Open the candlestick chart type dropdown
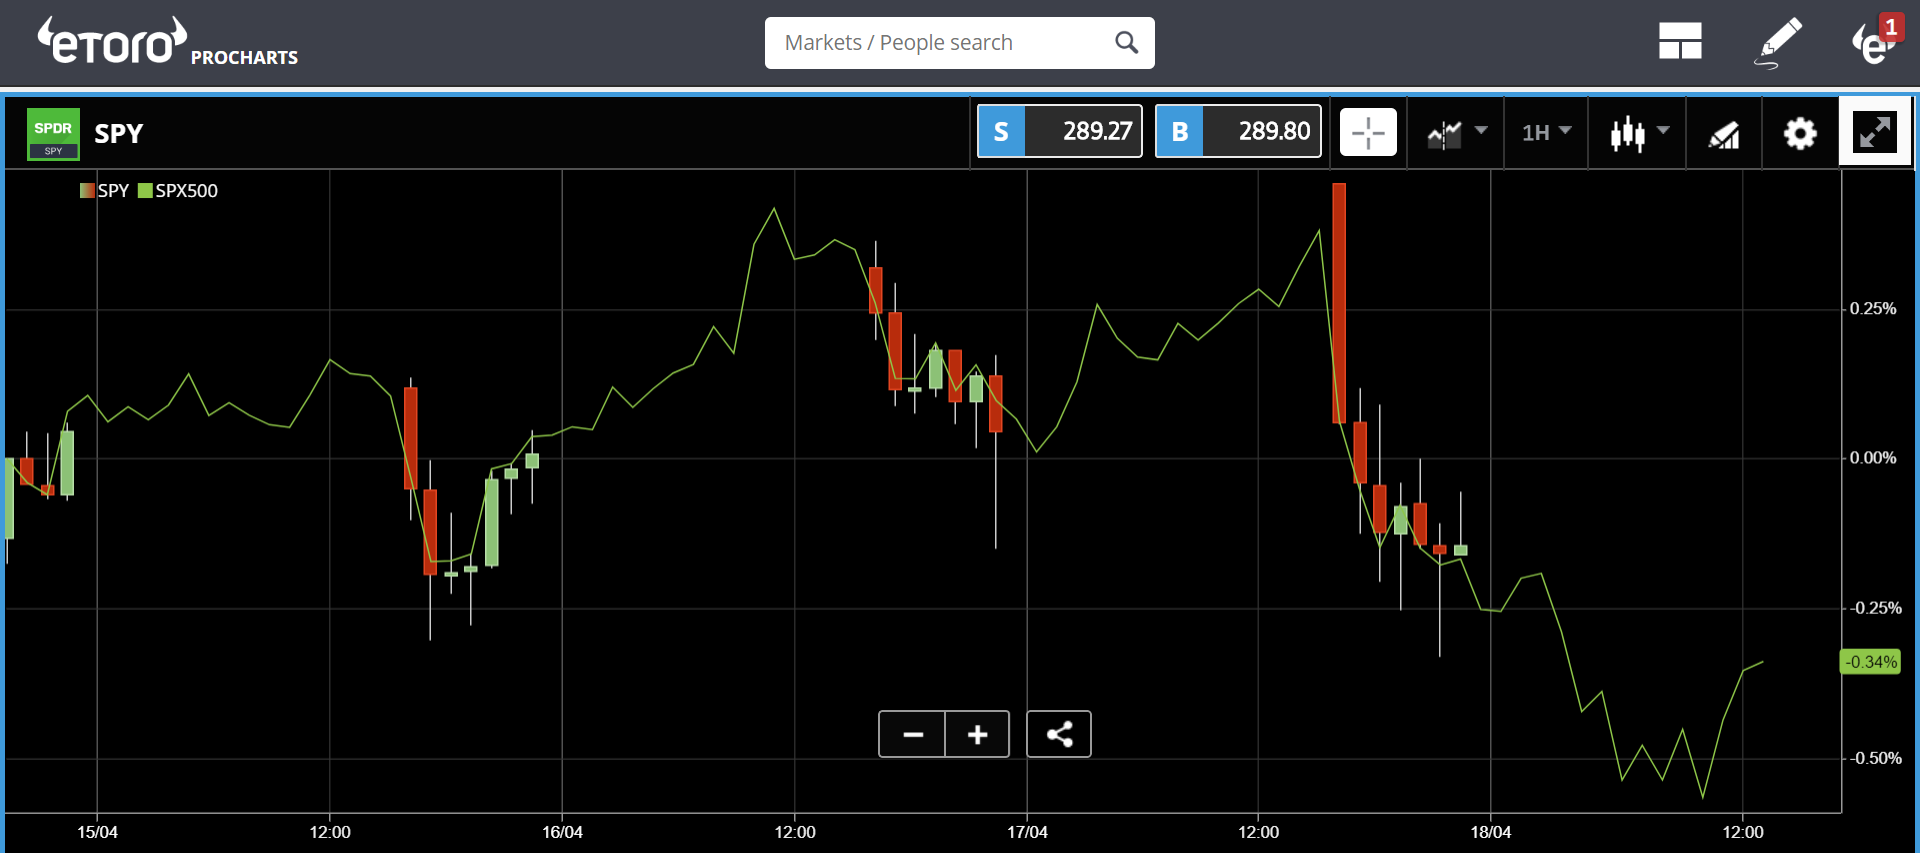1920x853 pixels. click(1638, 133)
